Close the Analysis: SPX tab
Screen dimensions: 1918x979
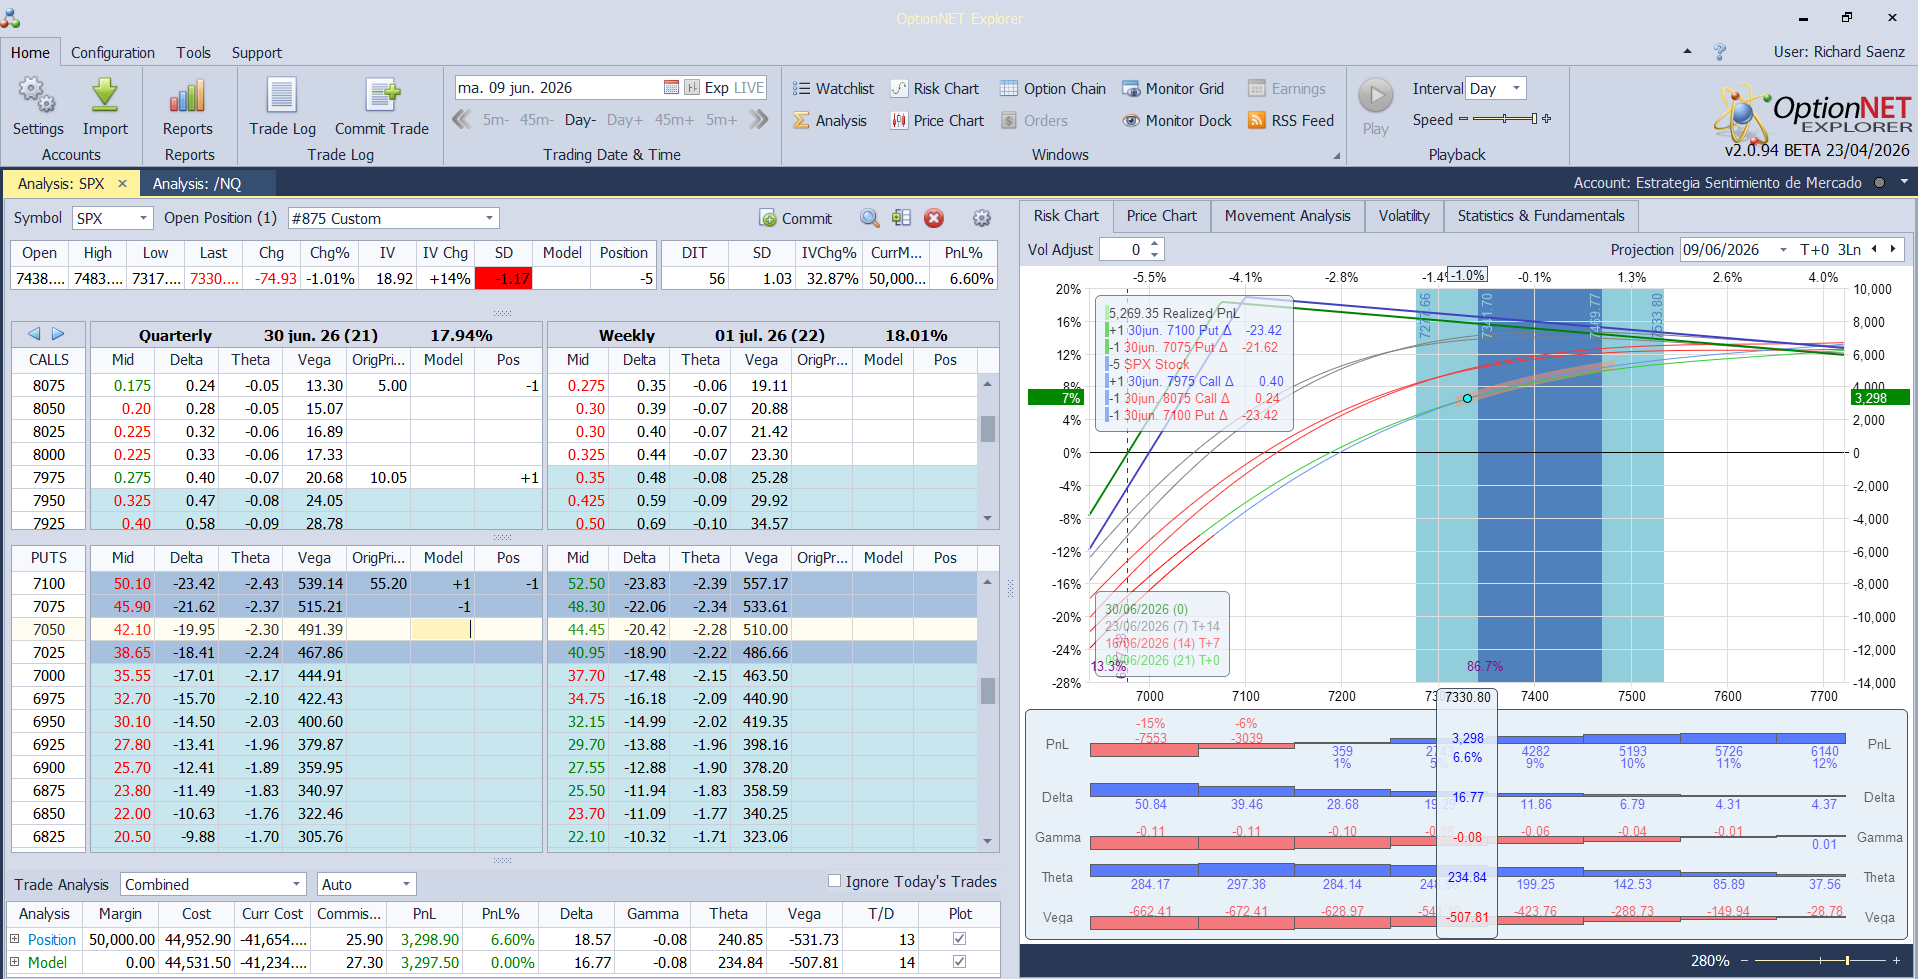pos(122,184)
